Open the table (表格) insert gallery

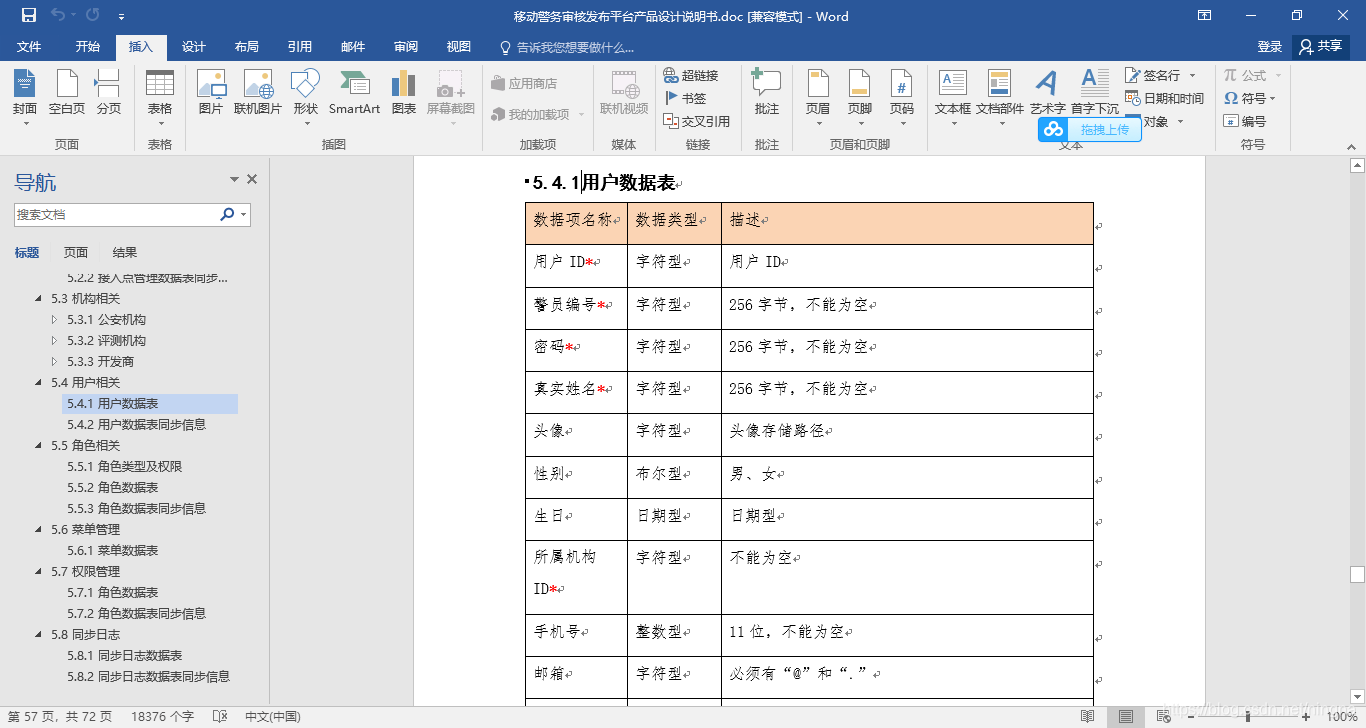click(x=160, y=98)
